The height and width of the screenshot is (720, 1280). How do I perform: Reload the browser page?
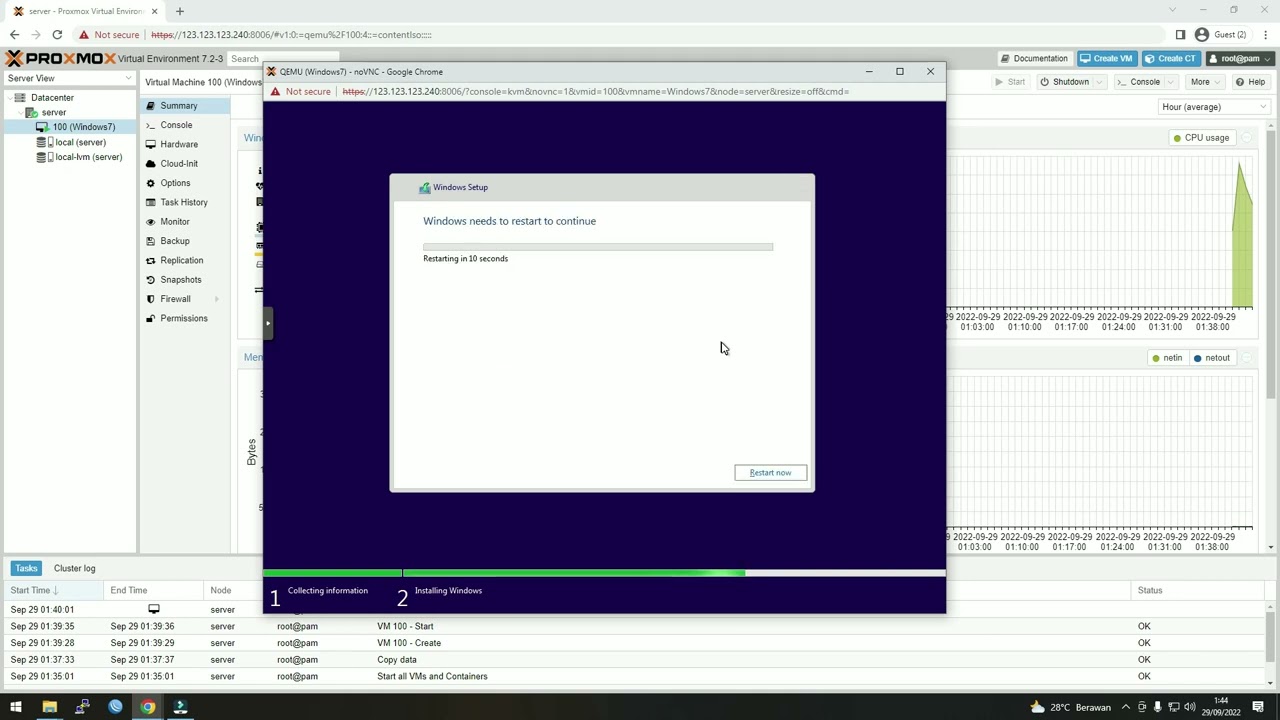click(x=57, y=35)
